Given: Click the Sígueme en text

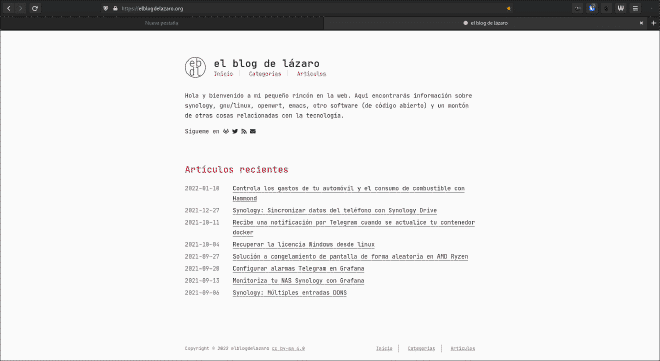Looking at the screenshot, I should point(202,131).
